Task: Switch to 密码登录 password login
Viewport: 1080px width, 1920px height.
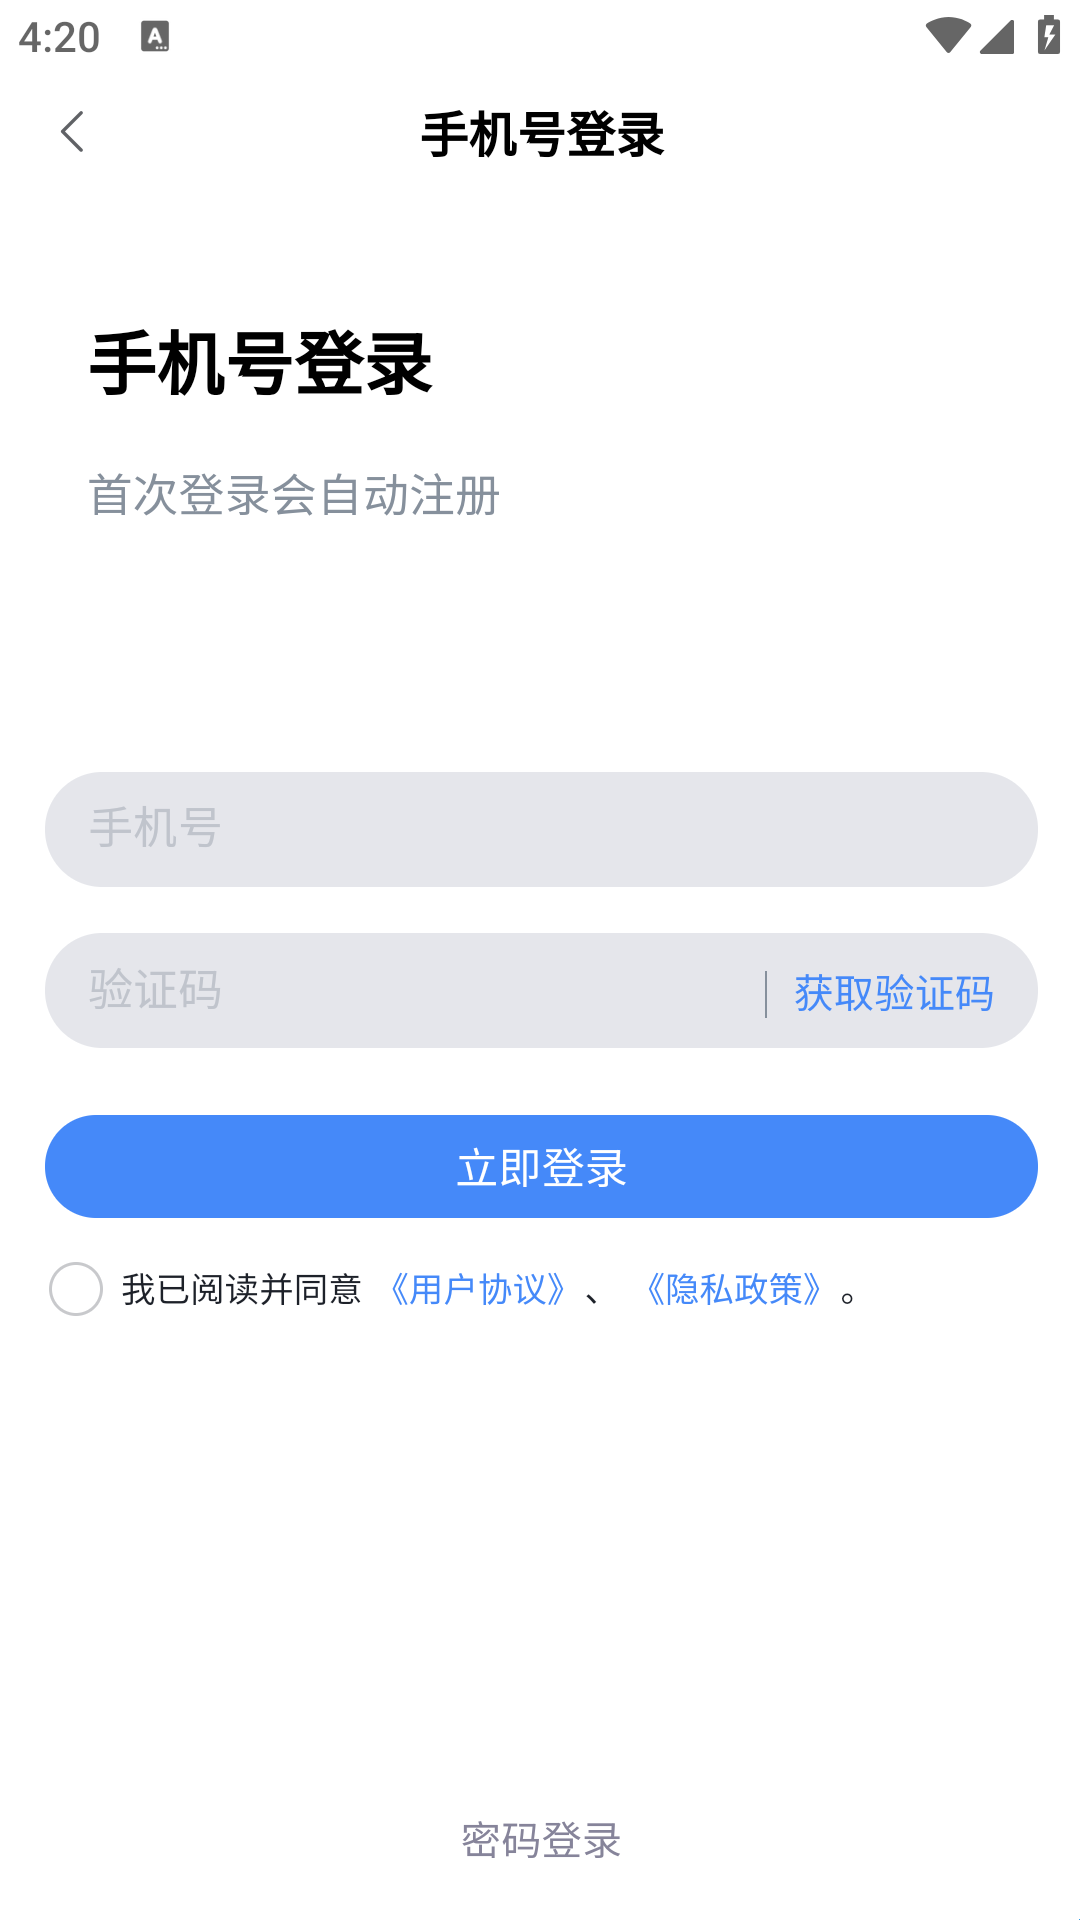Action: (541, 1840)
